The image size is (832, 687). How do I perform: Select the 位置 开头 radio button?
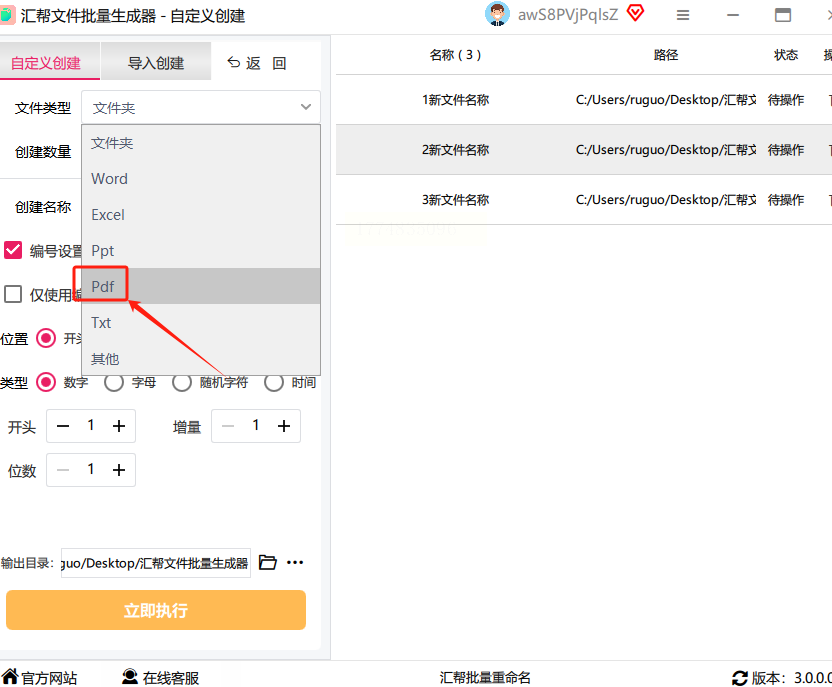pyautogui.click(x=46, y=338)
